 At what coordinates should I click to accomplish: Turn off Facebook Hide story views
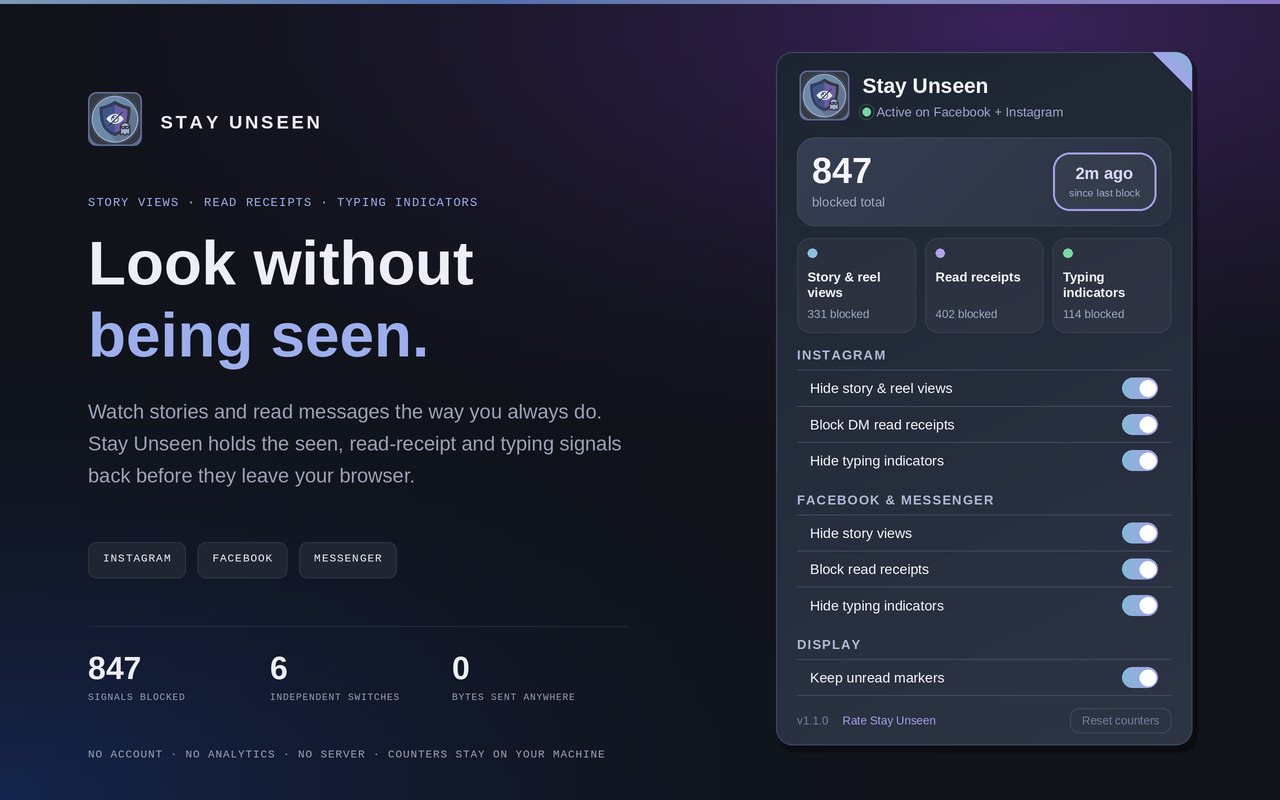(1140, 533)
